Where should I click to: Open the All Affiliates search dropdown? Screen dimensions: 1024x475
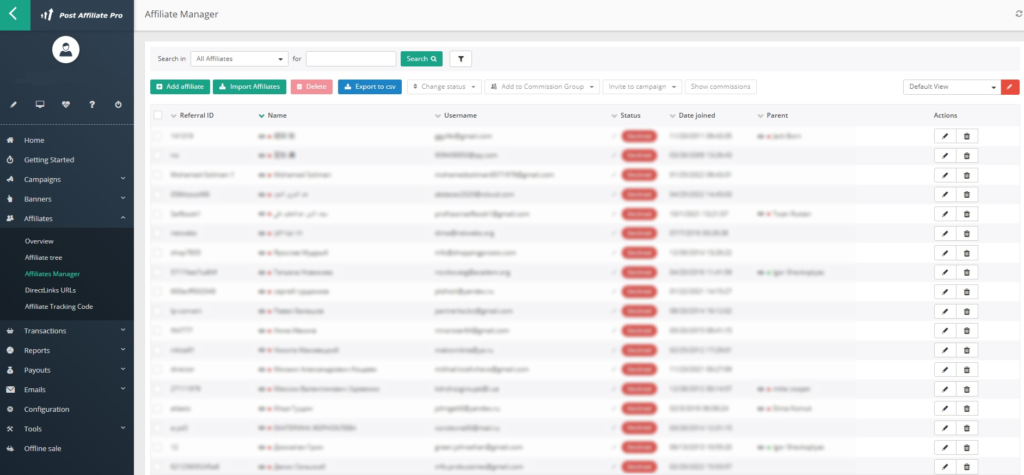coord(239,59)
